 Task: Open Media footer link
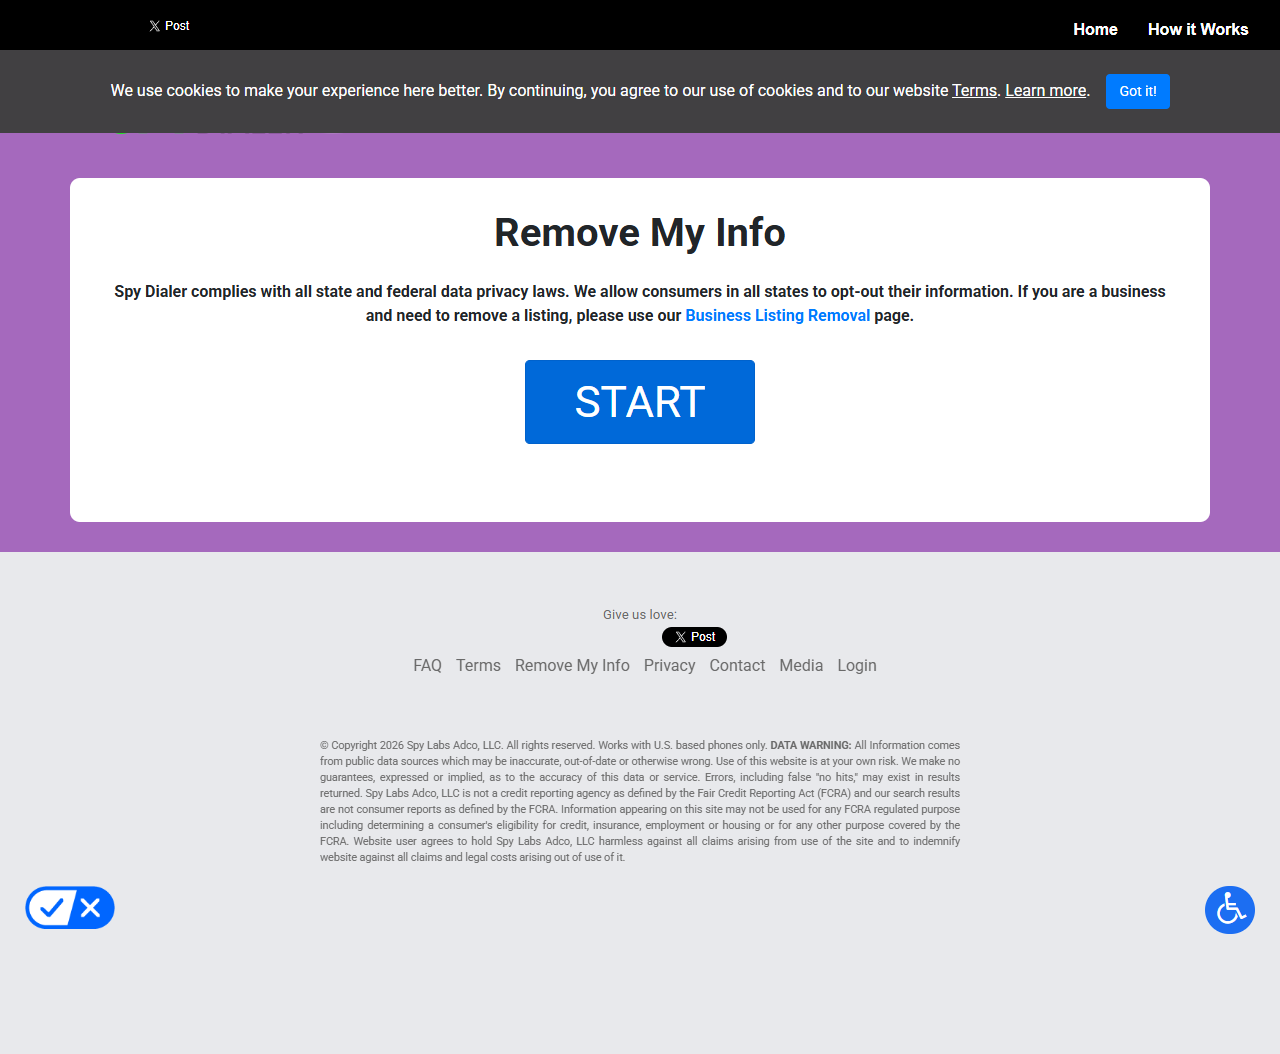[801, 665]
